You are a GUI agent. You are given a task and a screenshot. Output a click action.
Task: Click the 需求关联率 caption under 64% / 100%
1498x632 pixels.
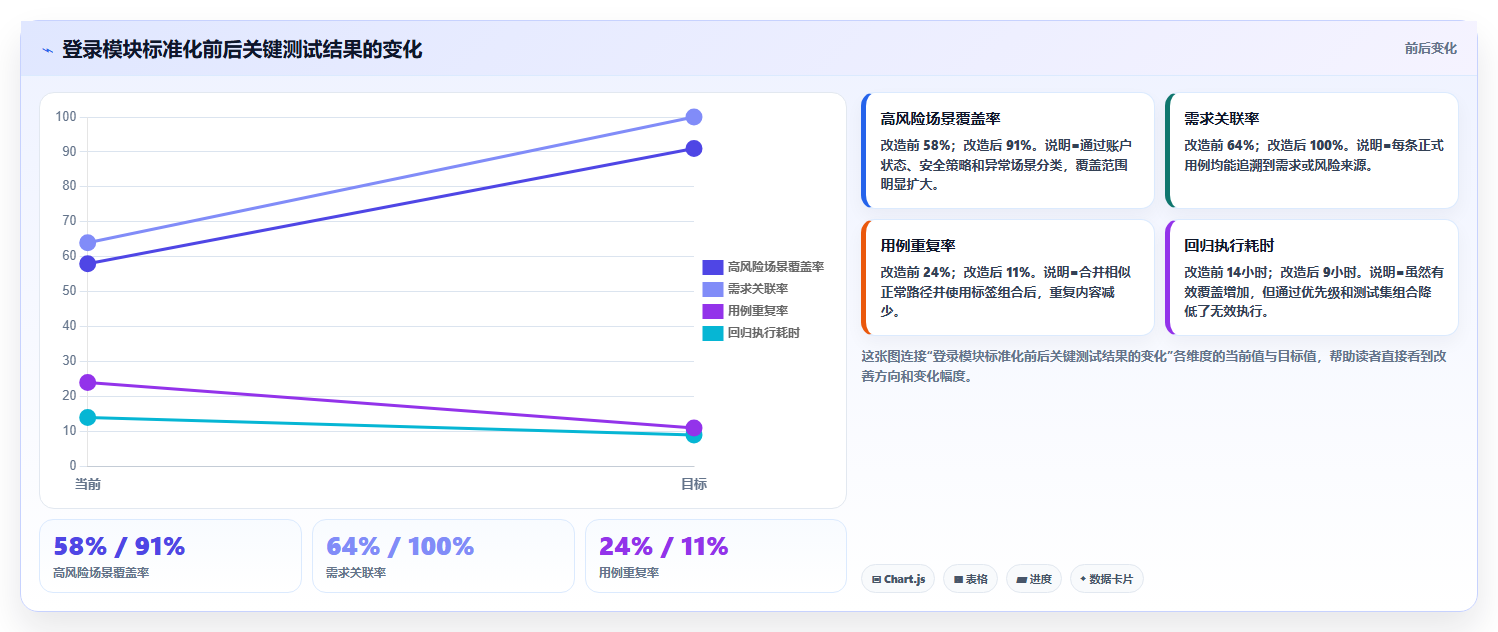point(356,573)
